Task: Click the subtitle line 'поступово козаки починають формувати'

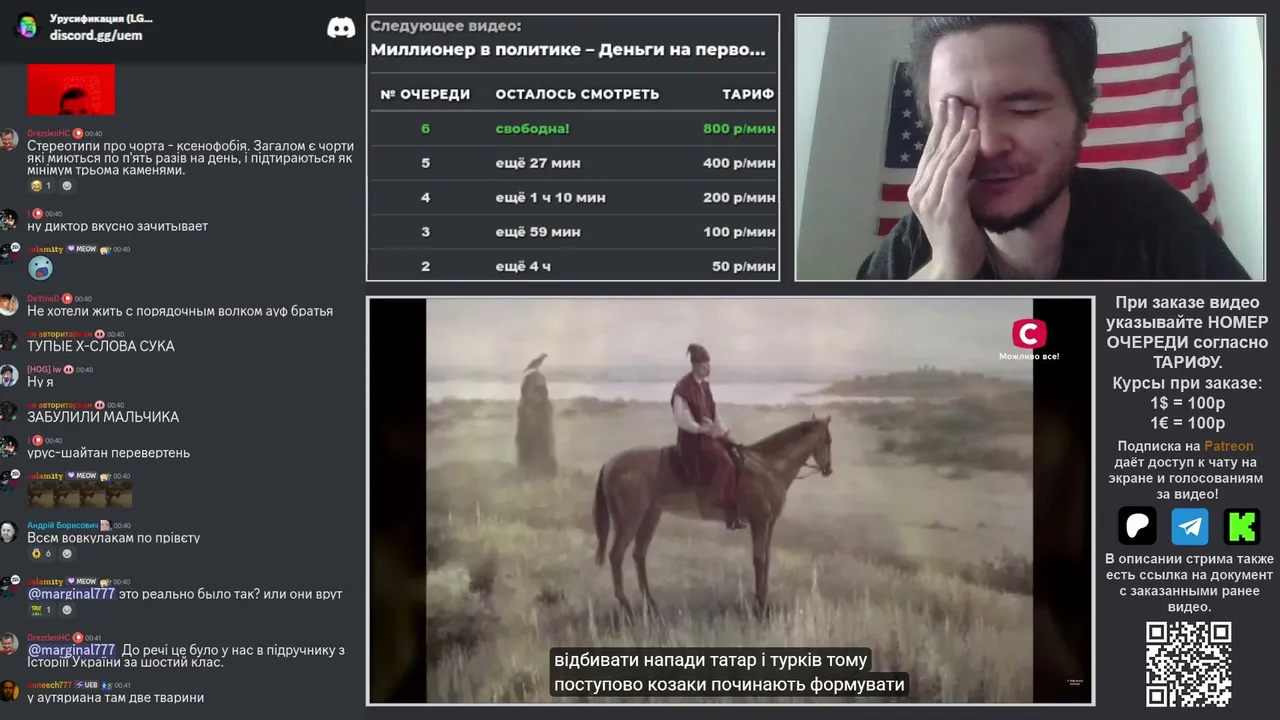Action: point(729,685)
